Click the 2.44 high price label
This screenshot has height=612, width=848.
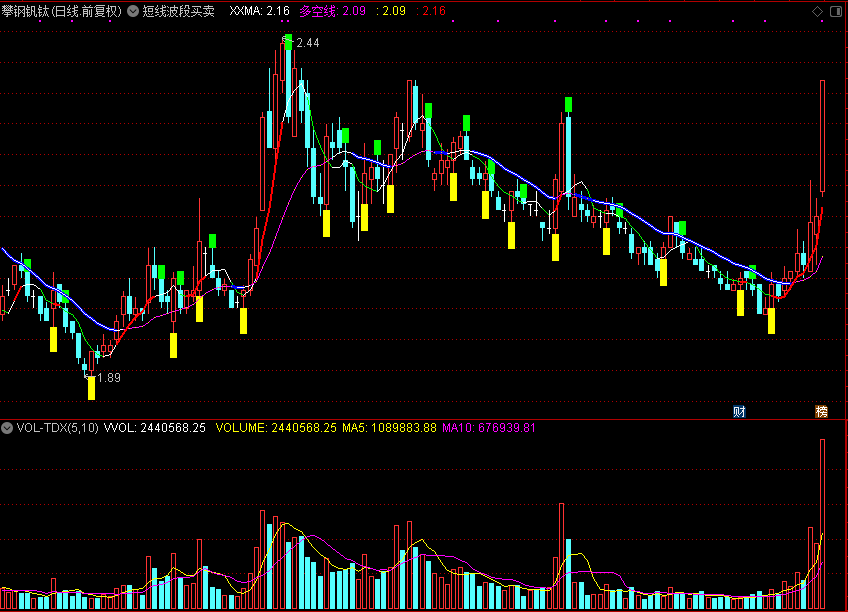(x=308, y=43)
